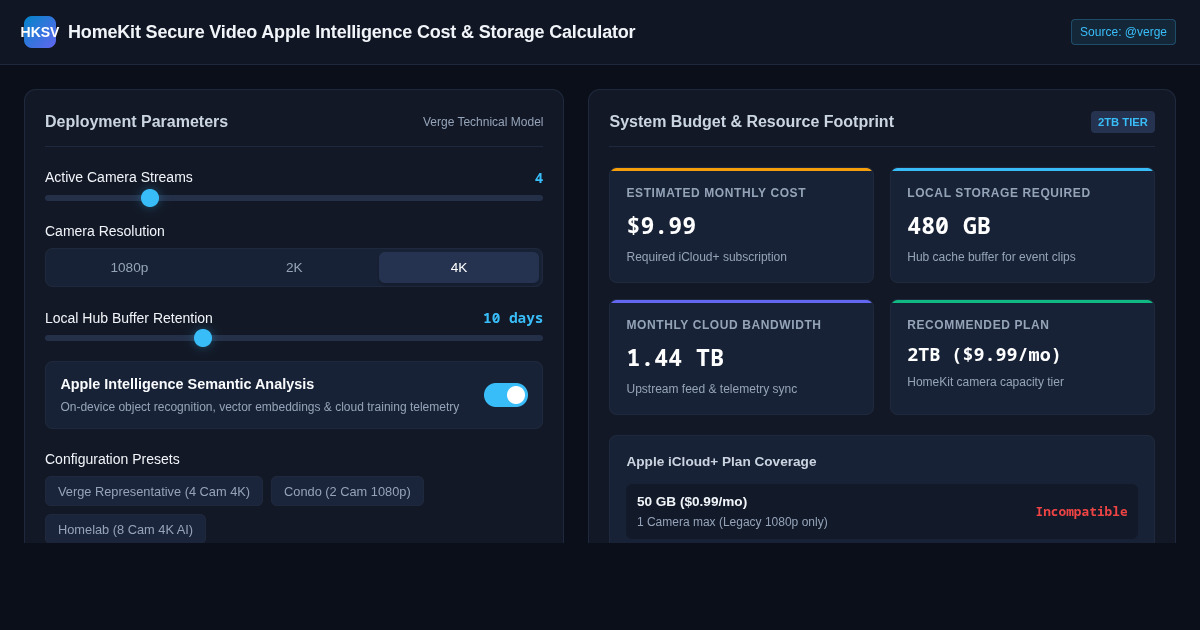Adjust the Active Camera Streams slider
Viewport: 1200px width, 630px height.
pos(294,198)
